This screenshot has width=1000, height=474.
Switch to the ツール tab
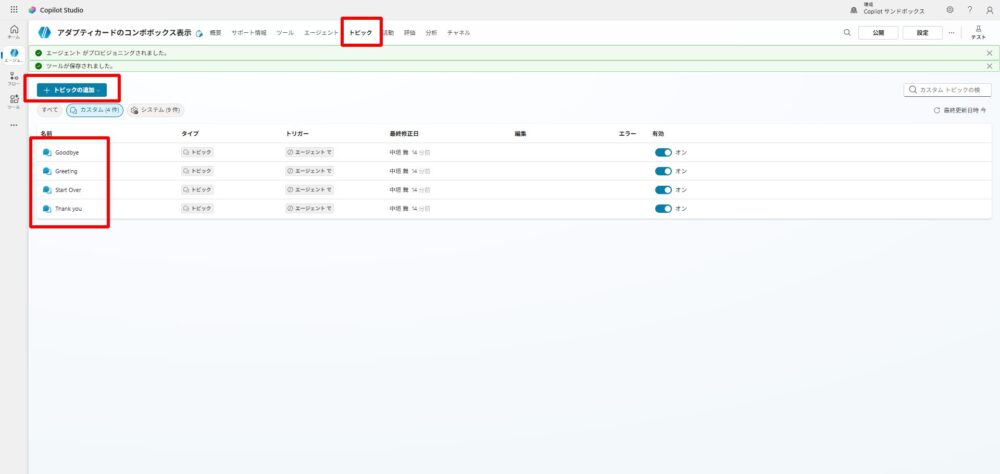pos(285,33)
